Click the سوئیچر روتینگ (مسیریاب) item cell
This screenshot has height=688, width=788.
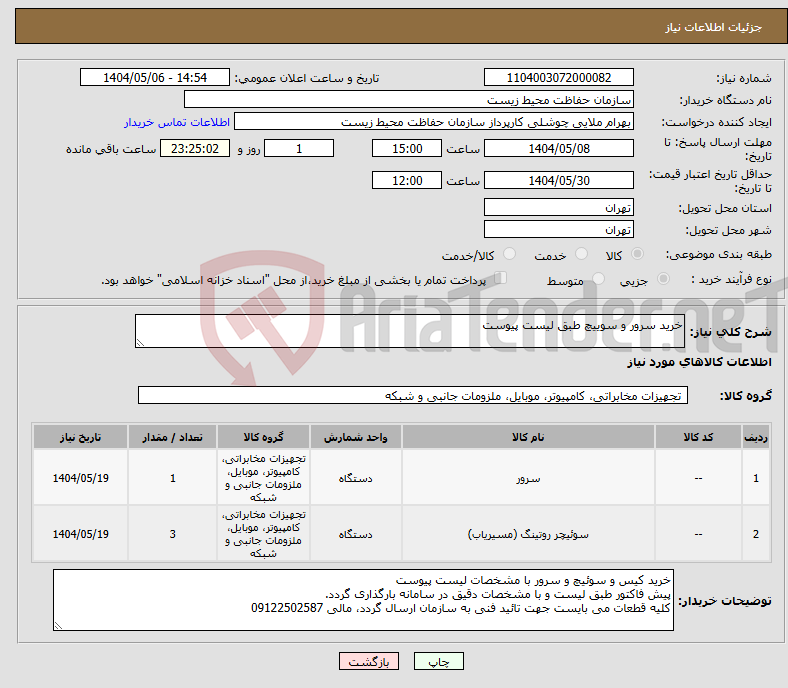[528, 534]
